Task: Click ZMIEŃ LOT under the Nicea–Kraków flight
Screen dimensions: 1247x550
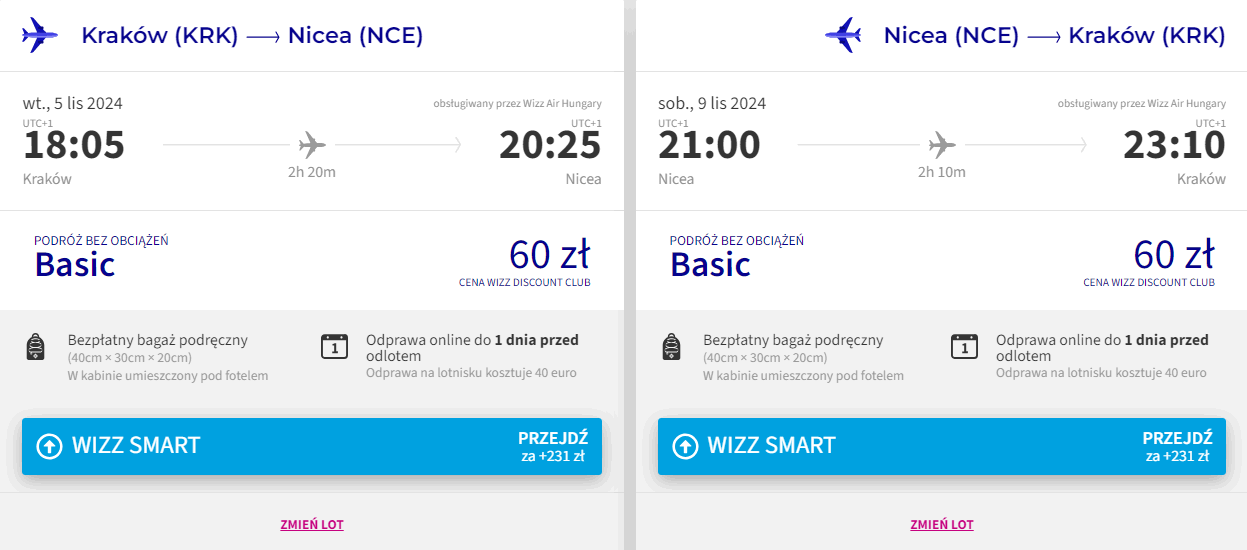Action: click(941, 525)
